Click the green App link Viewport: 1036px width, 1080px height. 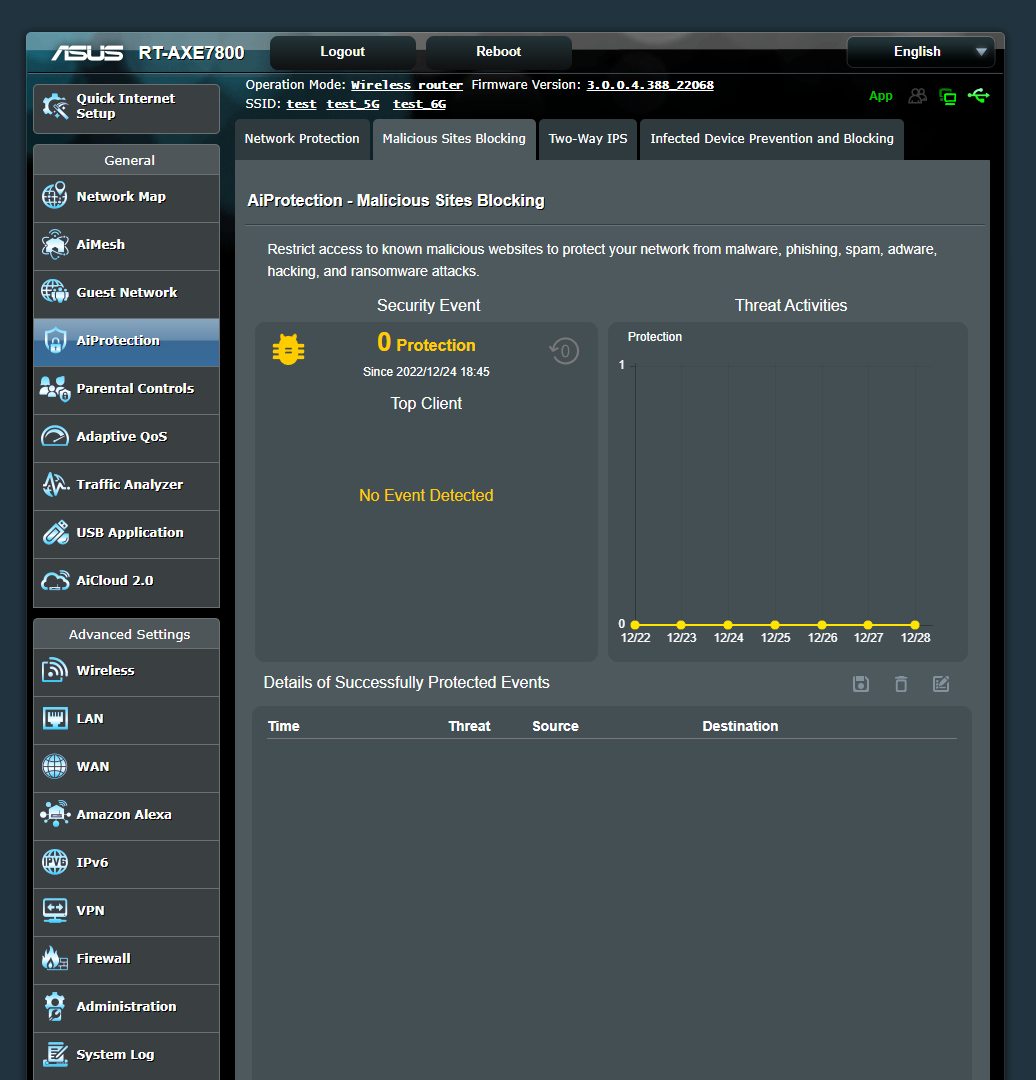coord(880,96)
